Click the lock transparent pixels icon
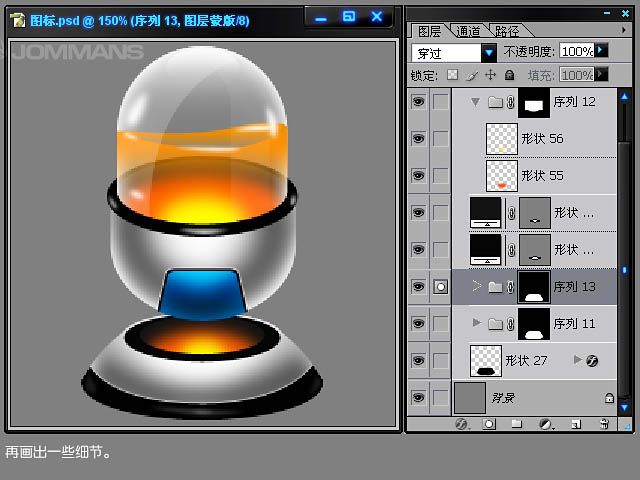This screenshot has height=480, width=640. 452,75
